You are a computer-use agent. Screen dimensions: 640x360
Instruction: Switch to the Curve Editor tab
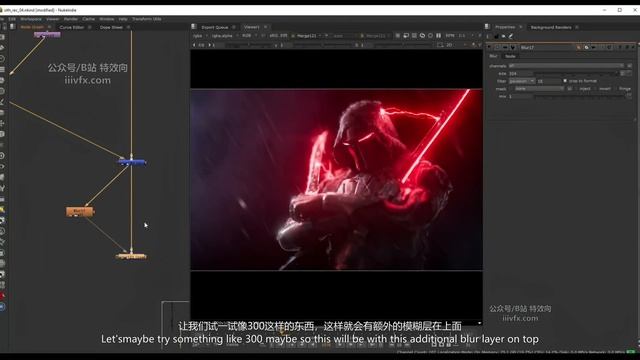point(71,27)
